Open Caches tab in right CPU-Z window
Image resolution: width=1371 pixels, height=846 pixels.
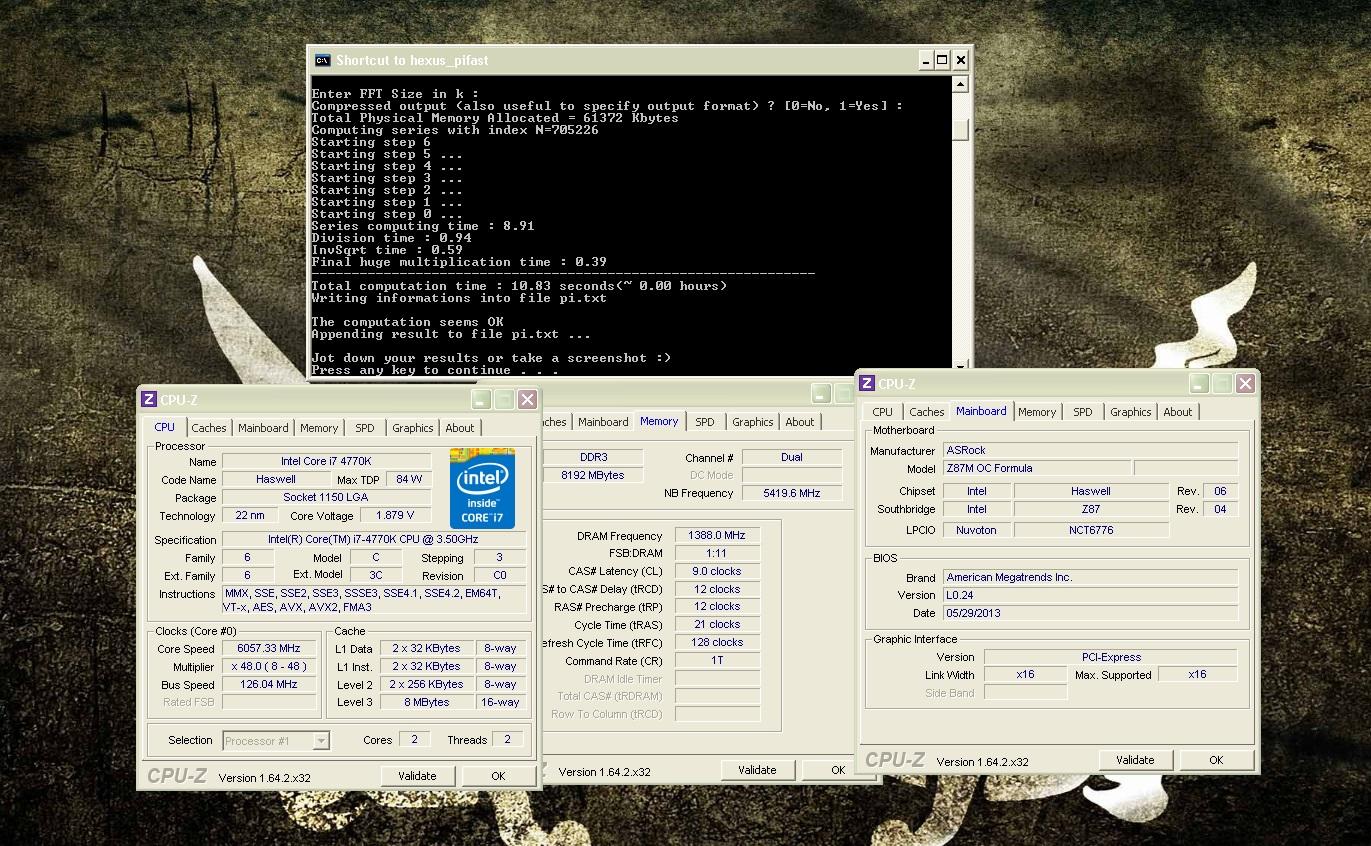[x=927, y=412]
